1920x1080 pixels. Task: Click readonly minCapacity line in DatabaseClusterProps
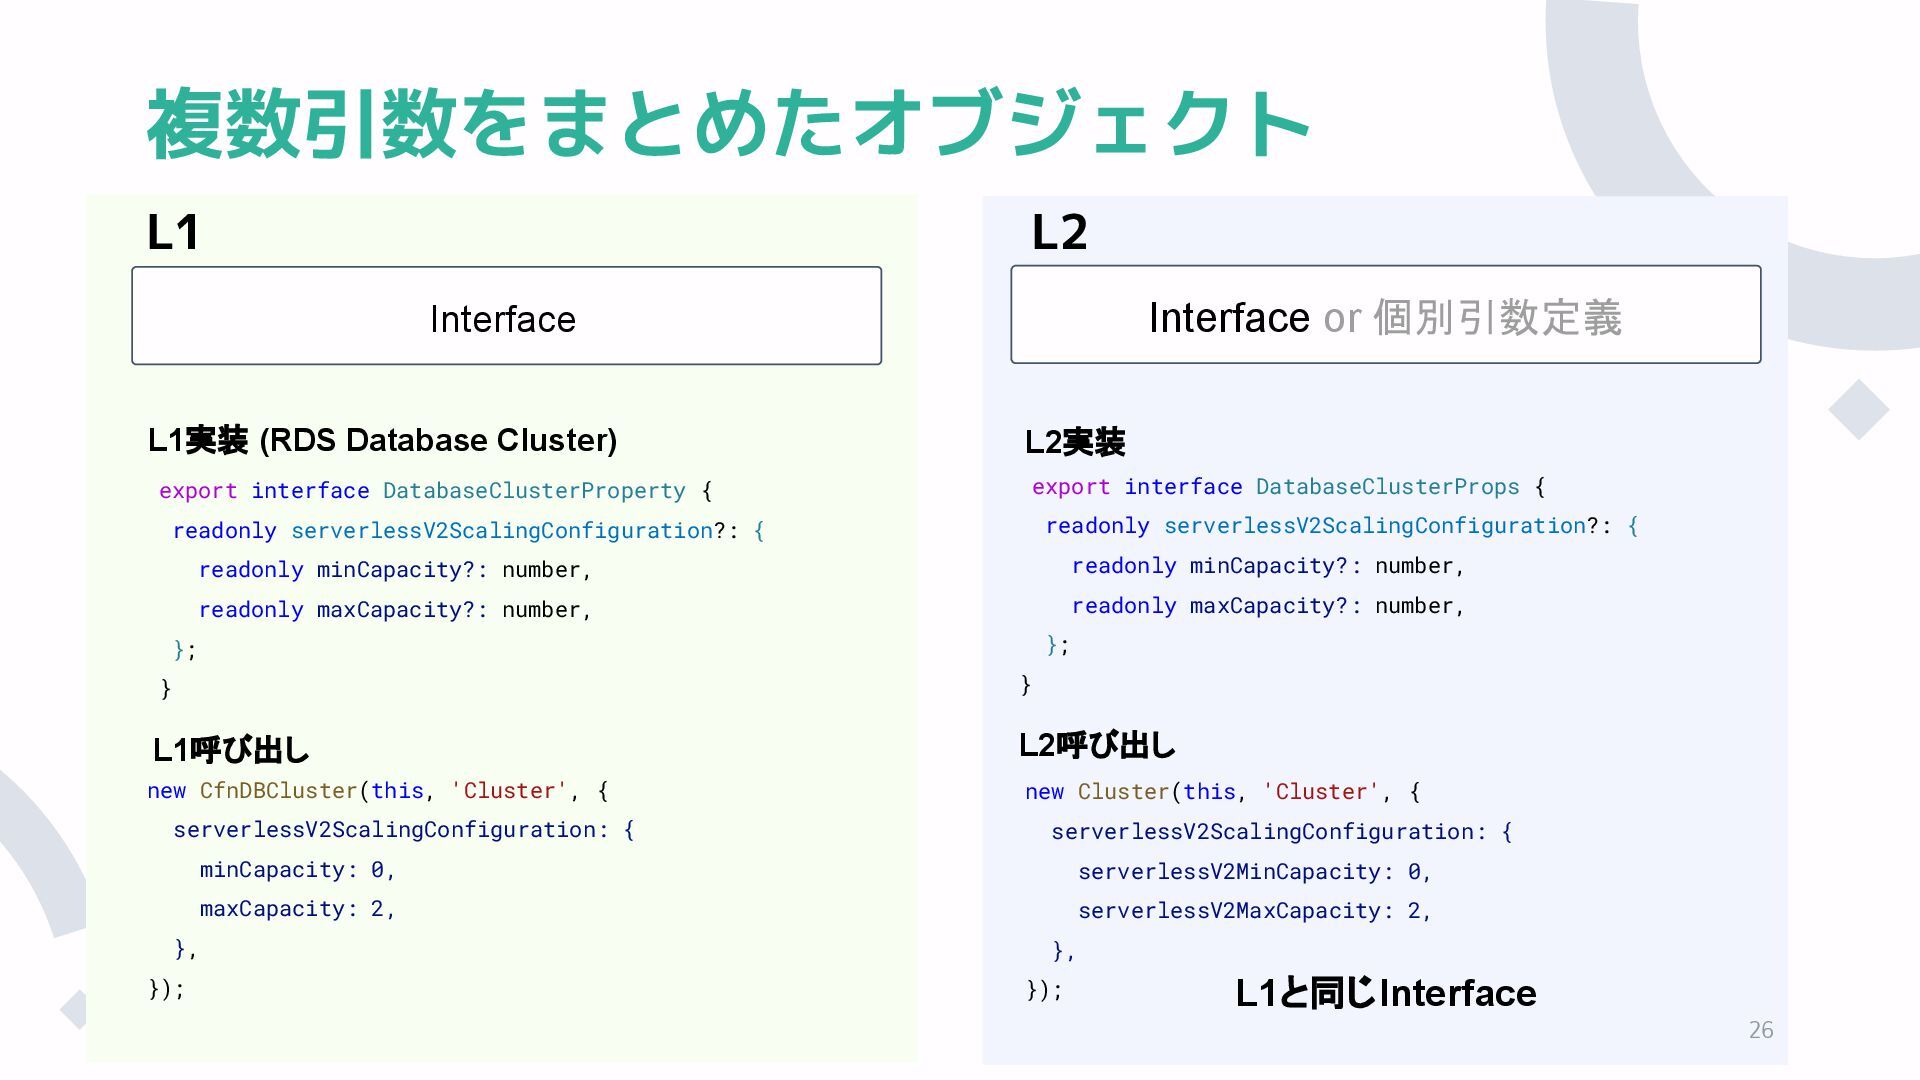(1268, 566)
